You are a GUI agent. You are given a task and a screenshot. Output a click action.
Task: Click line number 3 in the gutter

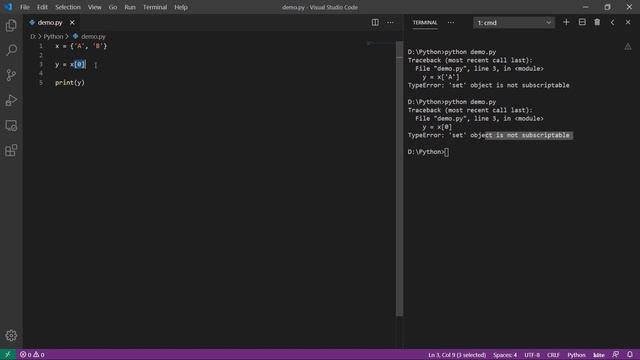pos(41,64)
